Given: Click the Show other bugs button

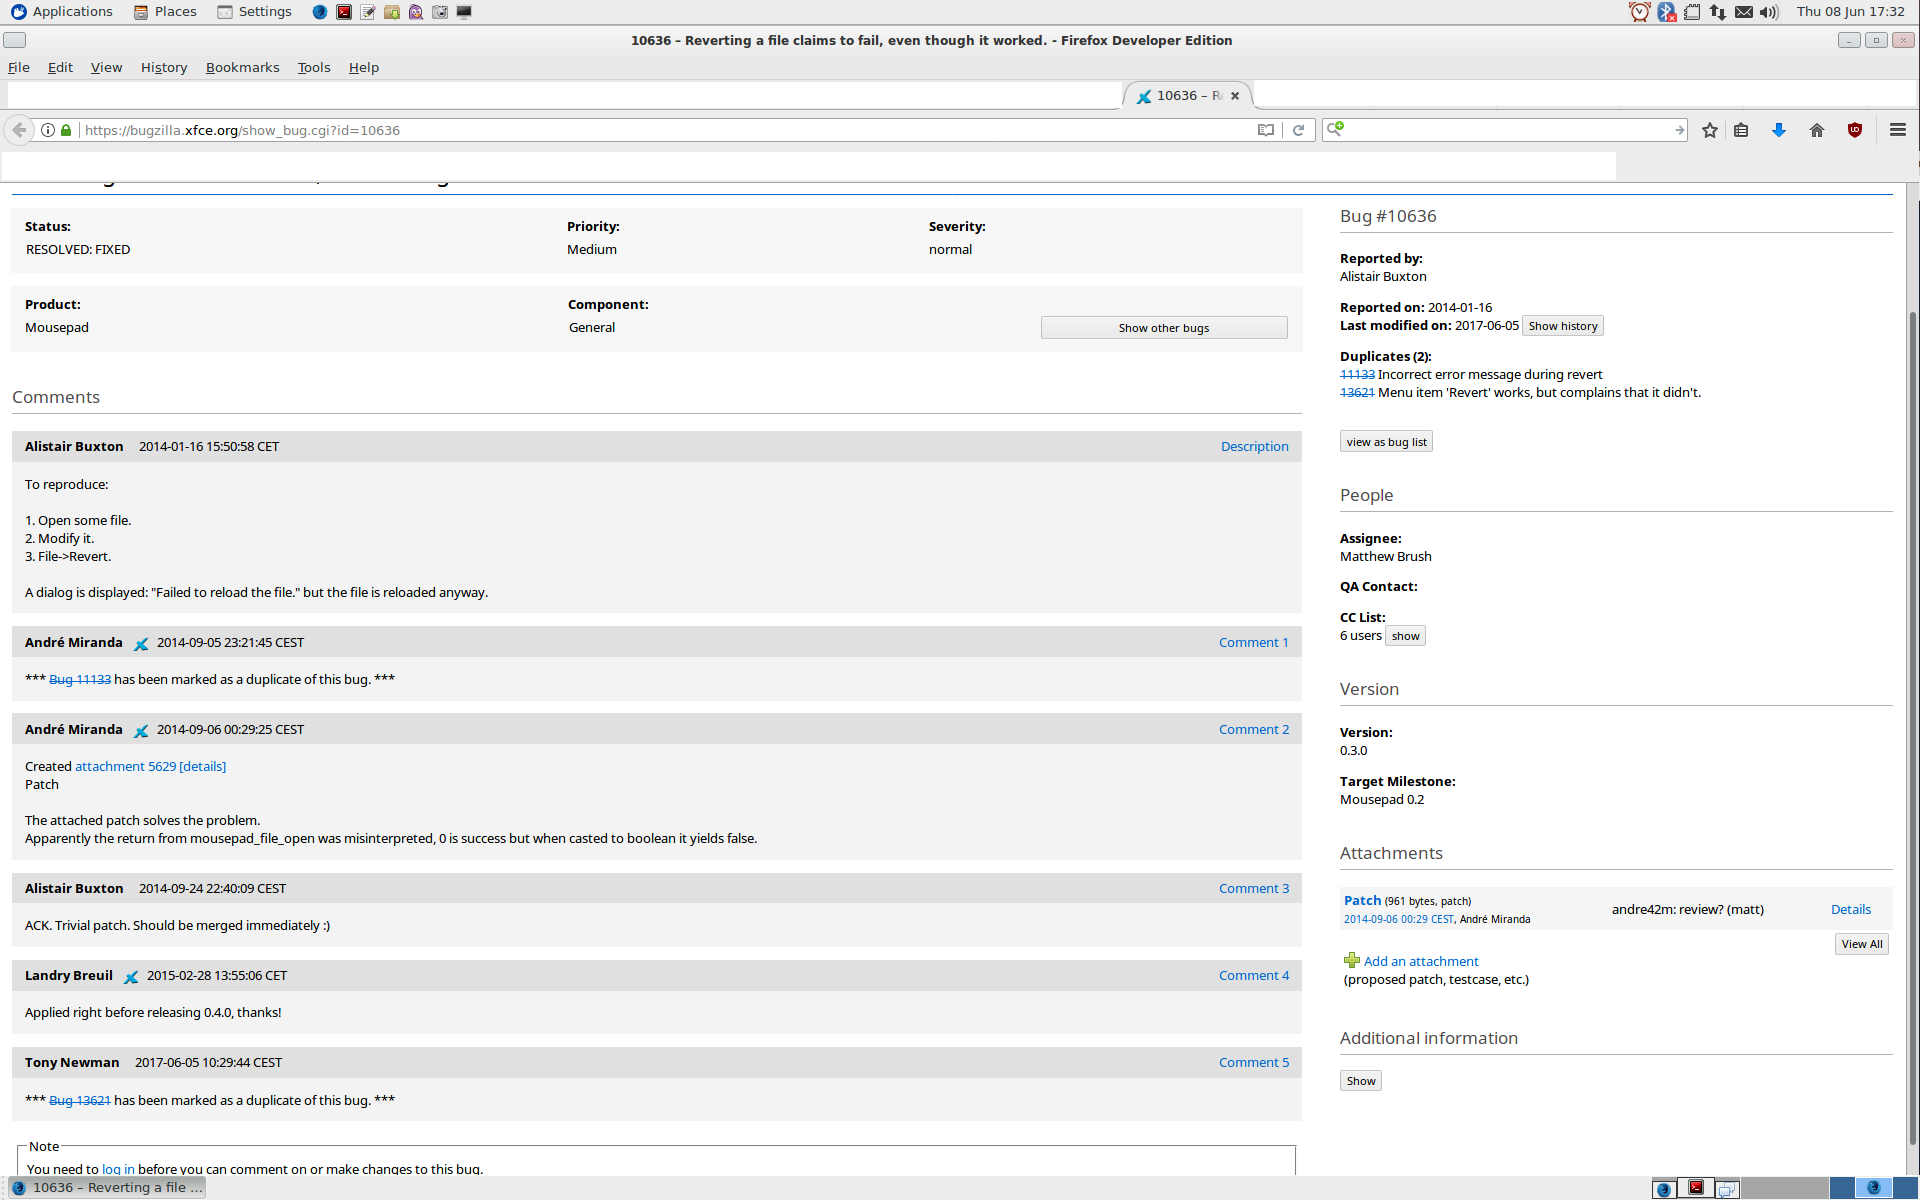Looking at the screenshot, I should [1163, 328].
